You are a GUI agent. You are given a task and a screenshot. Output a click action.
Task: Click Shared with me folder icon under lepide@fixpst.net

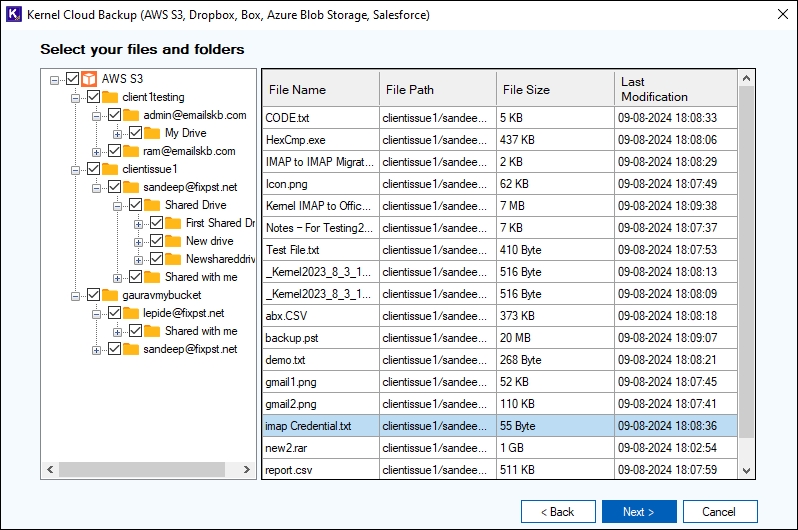(152, 331)
